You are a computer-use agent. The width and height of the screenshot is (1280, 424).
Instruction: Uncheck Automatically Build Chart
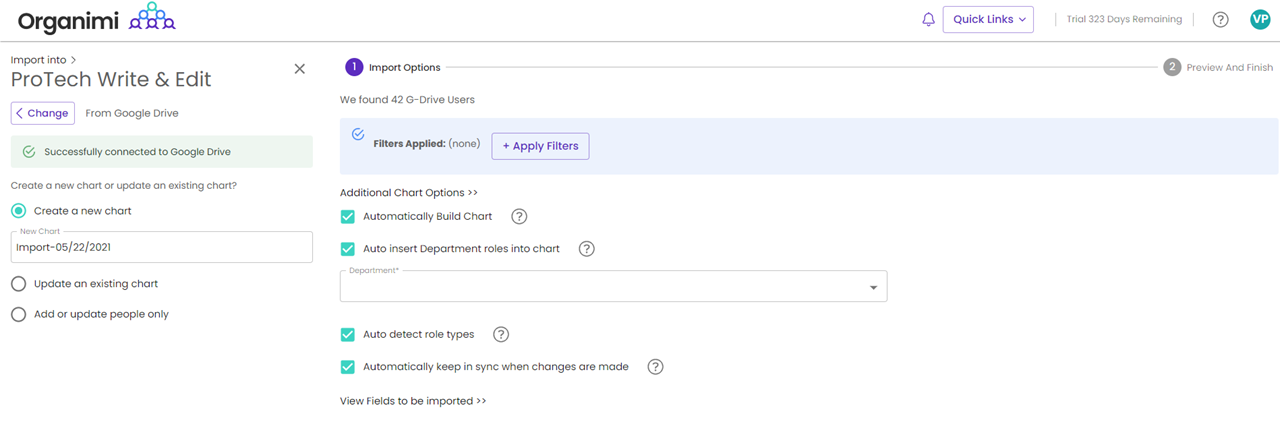[x=348, y=217]
